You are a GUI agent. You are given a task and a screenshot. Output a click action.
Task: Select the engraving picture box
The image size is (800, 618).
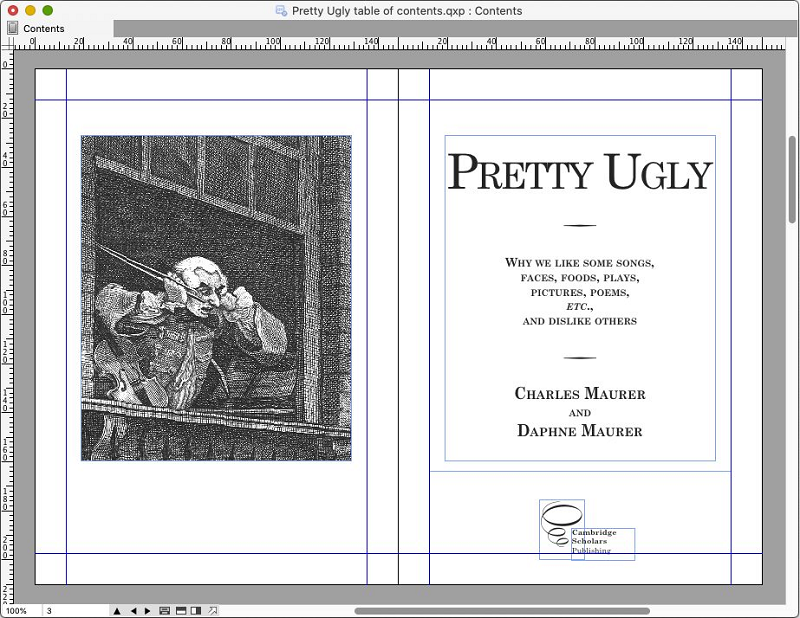tap(216, 298)
